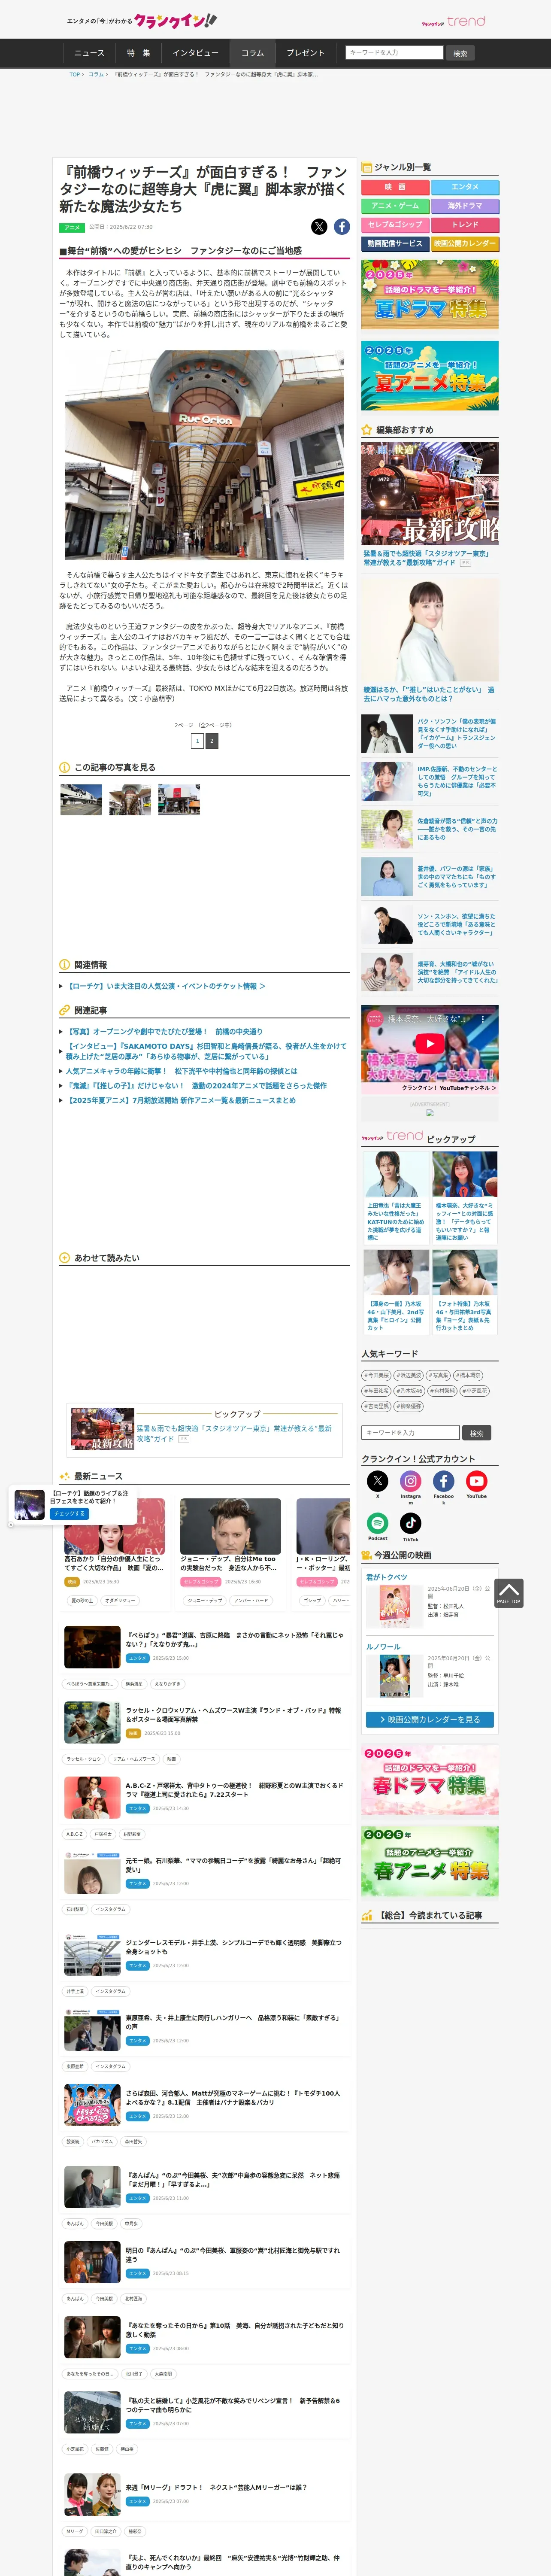This screenshot has width=551, height=2576.
Task: Open the ローチケ ticket information link
Action: click(x=167, y=986)
